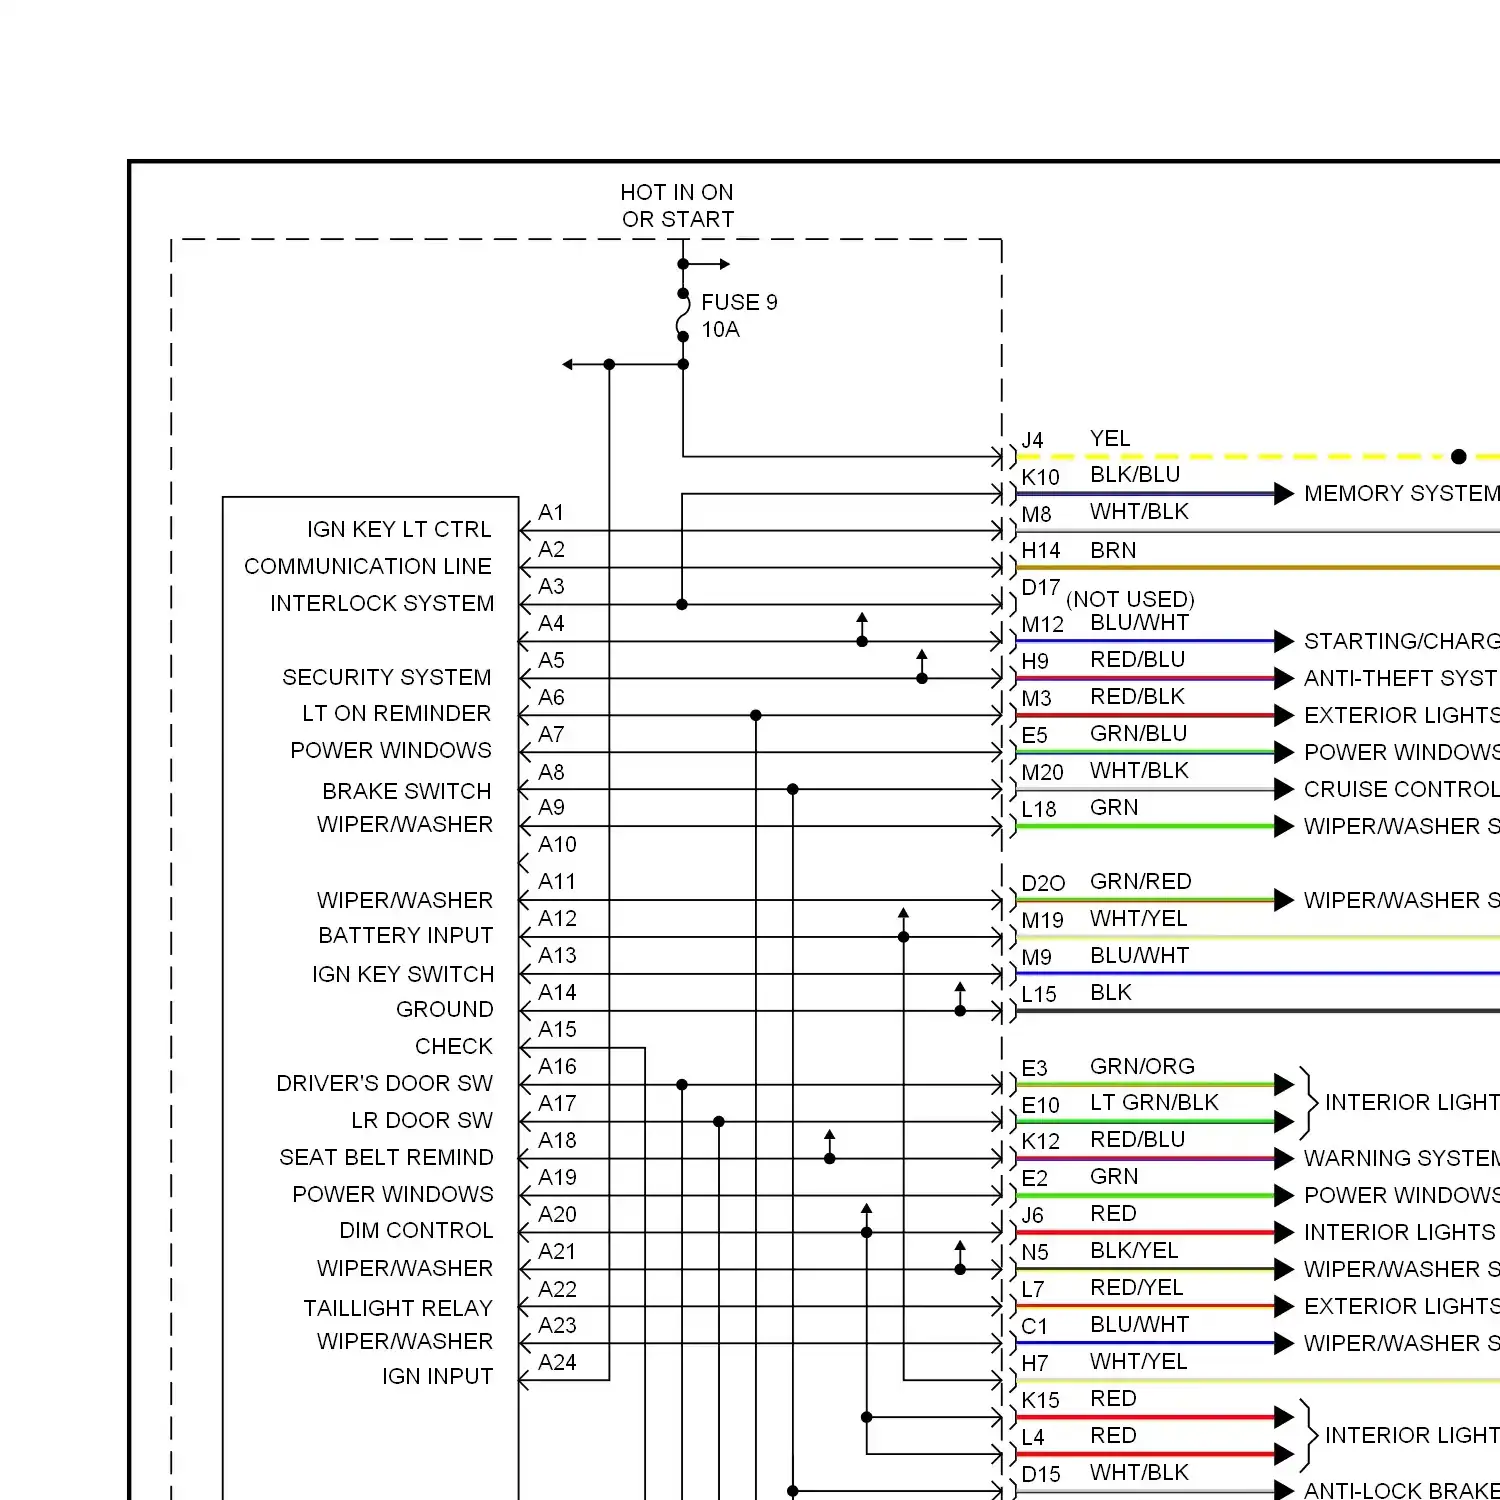Screen dimensions: 1500x1500
Task: Click the BLK/YEL wire color label
Action: pos(1134,1250)
